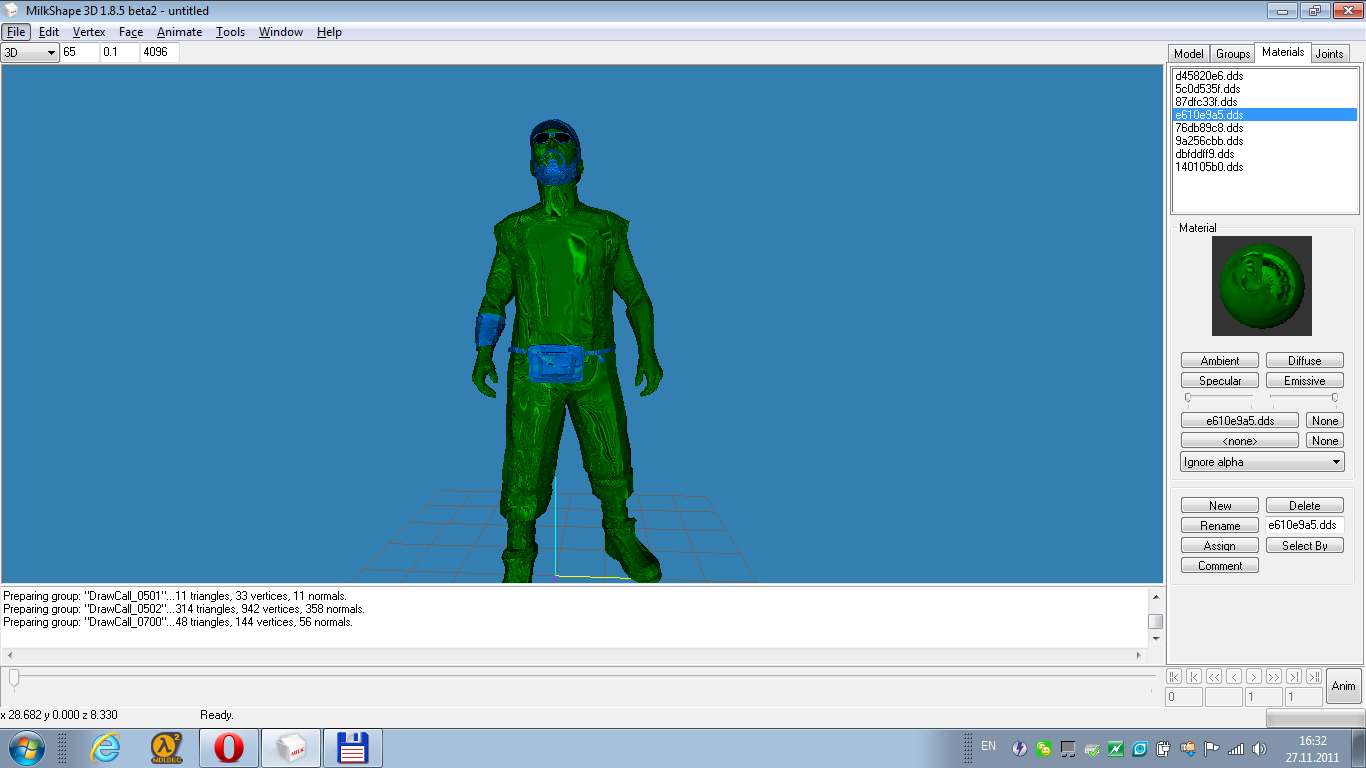Expand the Ignore alpha dropdown

click(x=1262, y=462)
